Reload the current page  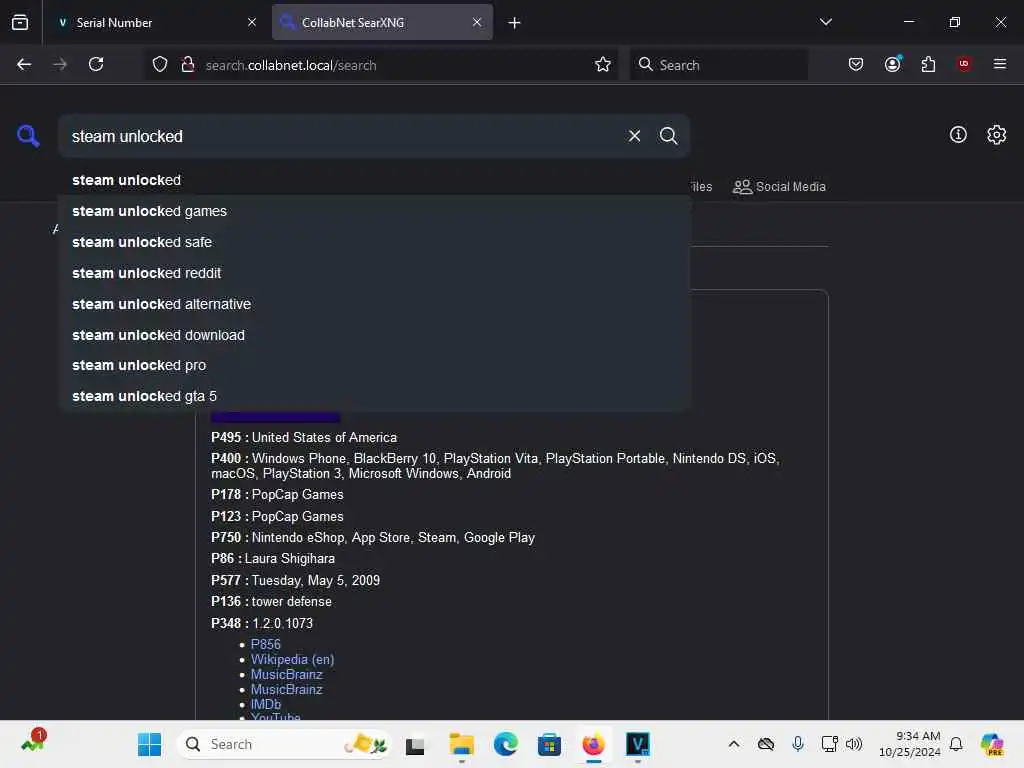[x=96, y=64]
